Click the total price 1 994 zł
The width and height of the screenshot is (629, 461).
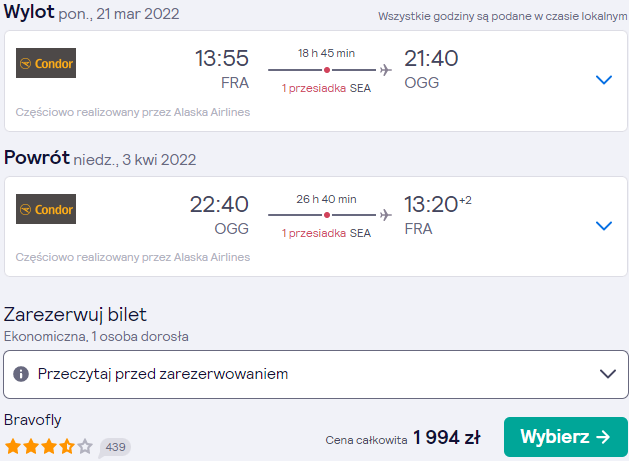tap(446, 437)
